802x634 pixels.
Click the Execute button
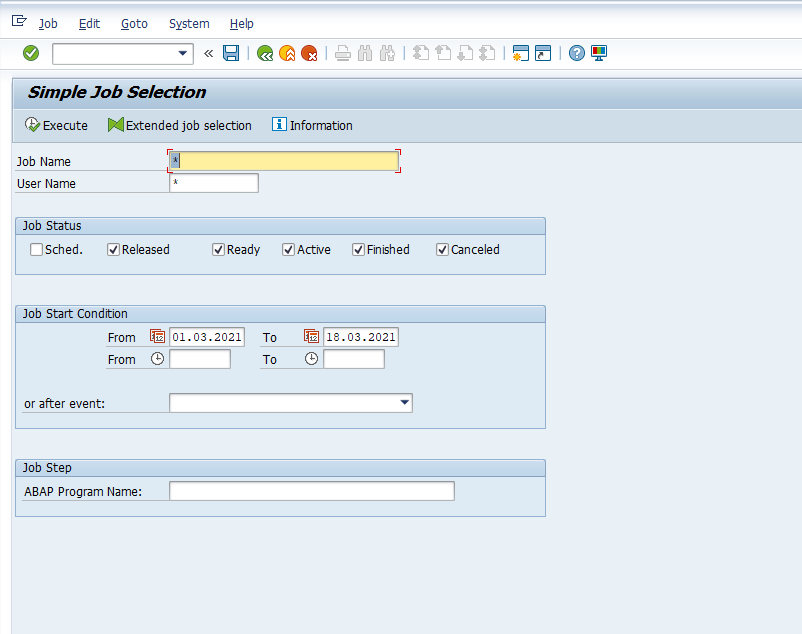tap(56, 125)
